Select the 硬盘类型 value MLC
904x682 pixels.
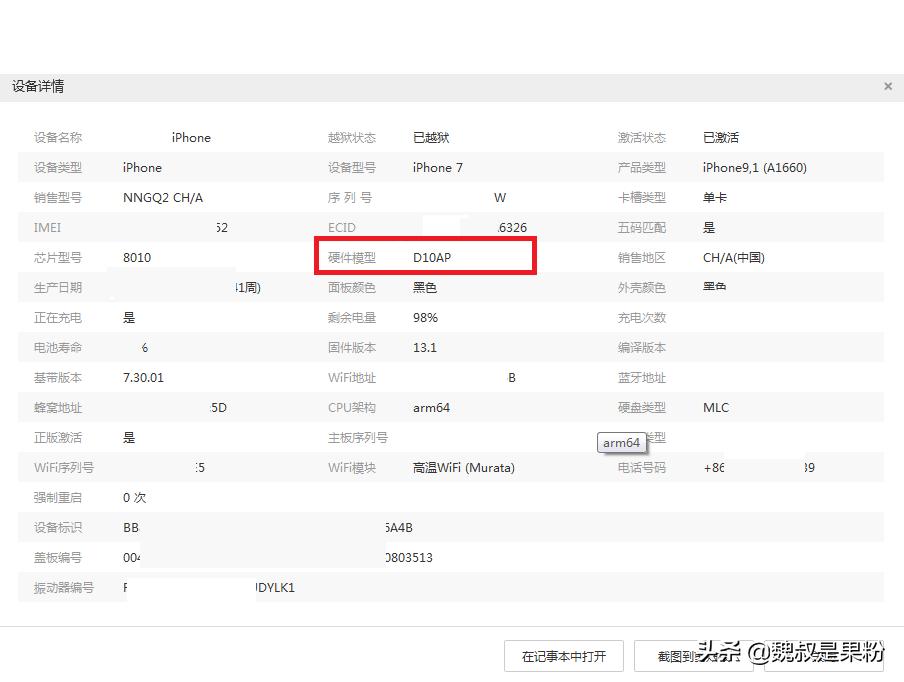(x=715, y=407)
